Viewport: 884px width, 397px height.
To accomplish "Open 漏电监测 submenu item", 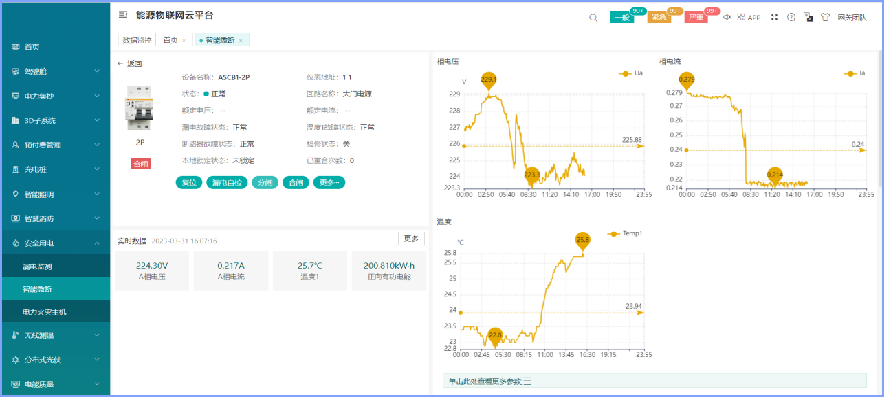I will pos(55,266).
